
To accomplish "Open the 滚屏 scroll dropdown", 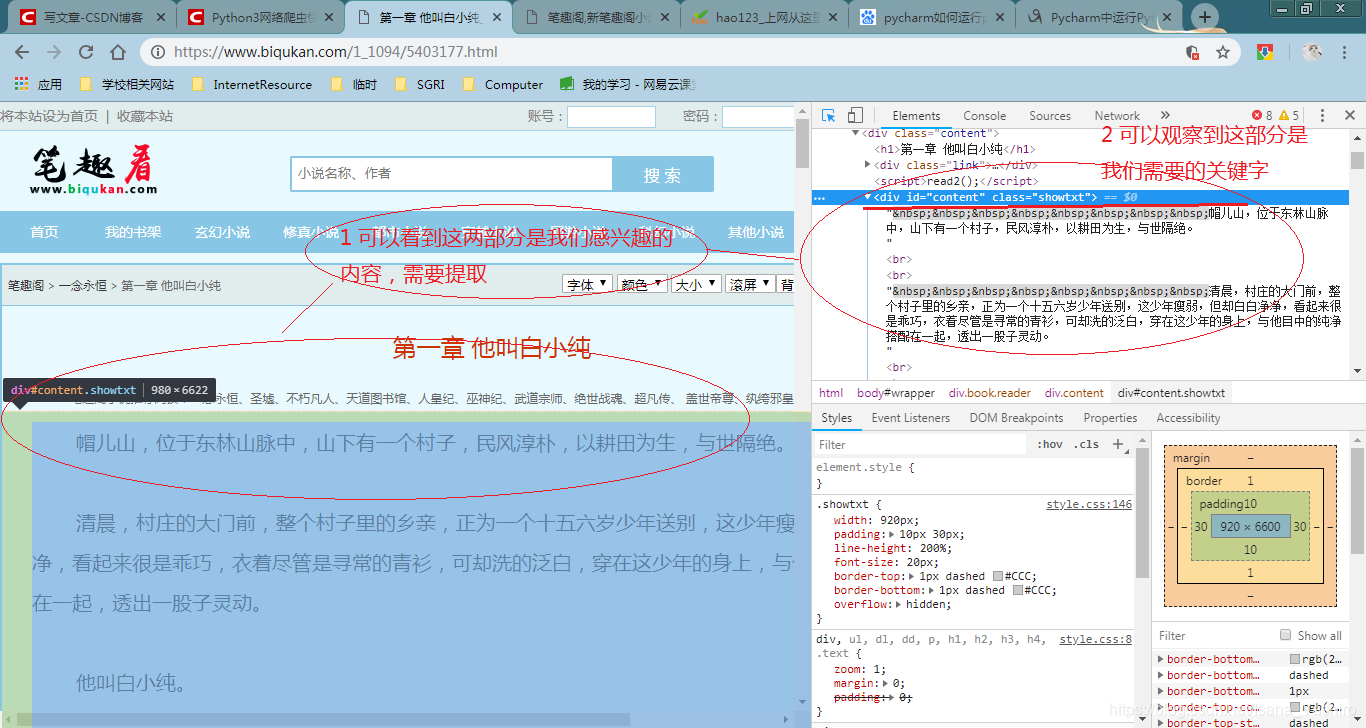I will click(750, 284).
